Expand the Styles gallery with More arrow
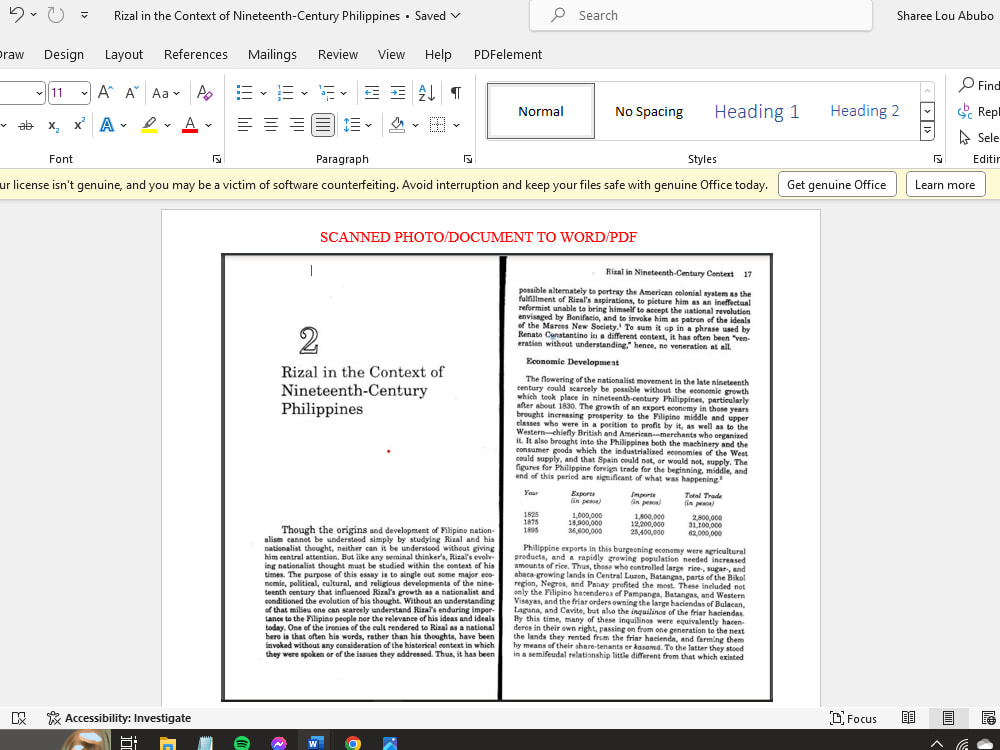 tap(927, 131)
